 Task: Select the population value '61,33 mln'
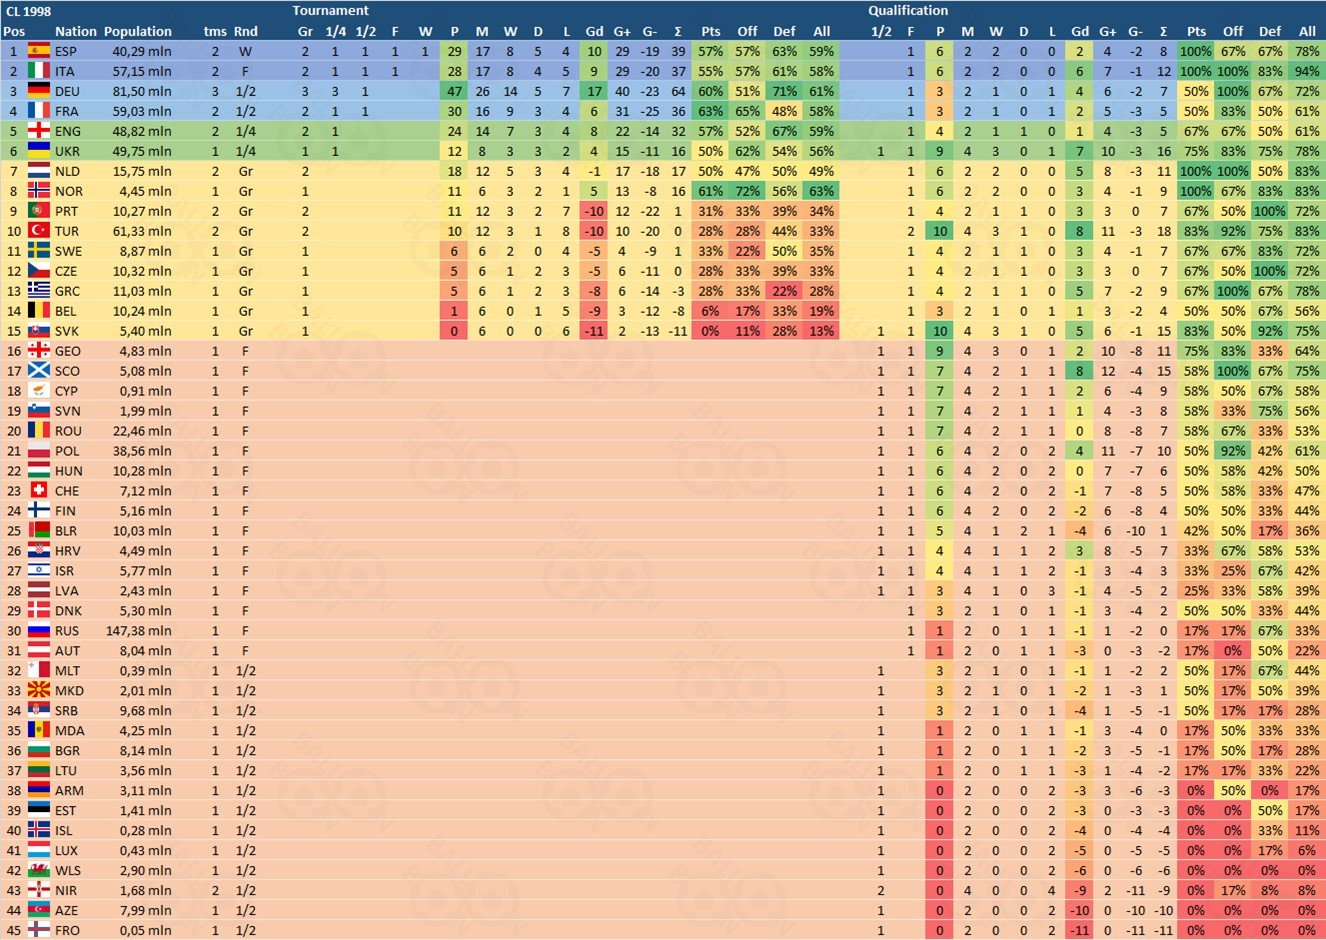click(x=142, y=231)
